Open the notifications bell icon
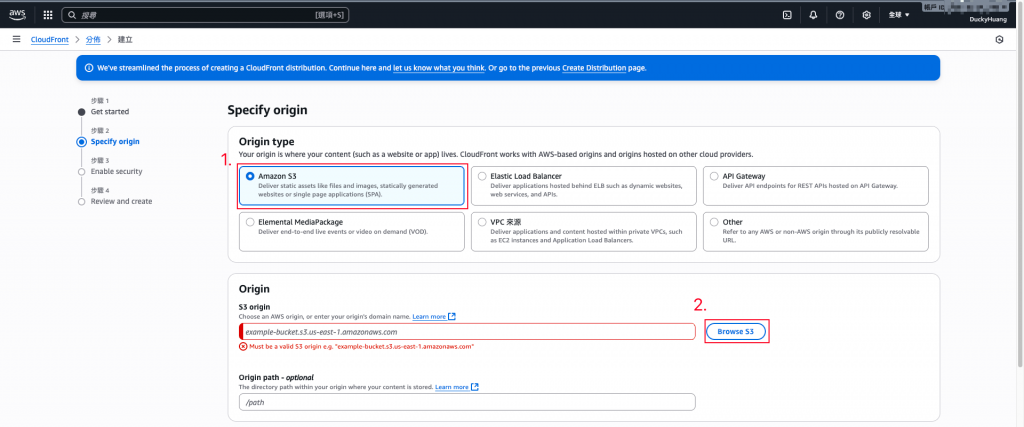Viewport: 1024px width, 427px height. [x=813, y=14]
